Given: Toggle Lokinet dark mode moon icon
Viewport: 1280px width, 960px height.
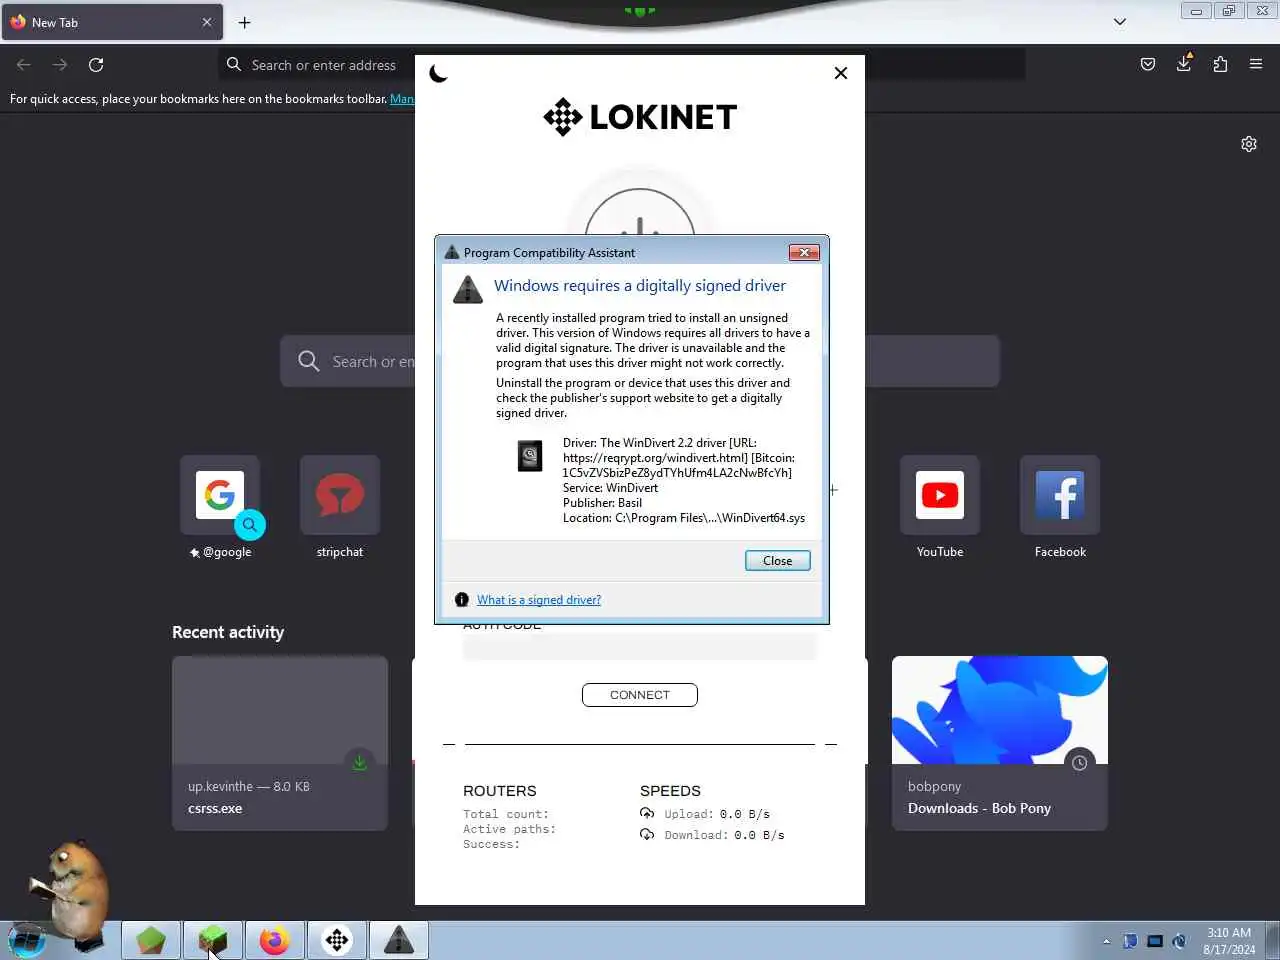Looking at the screenshot, I should [438, 73].
